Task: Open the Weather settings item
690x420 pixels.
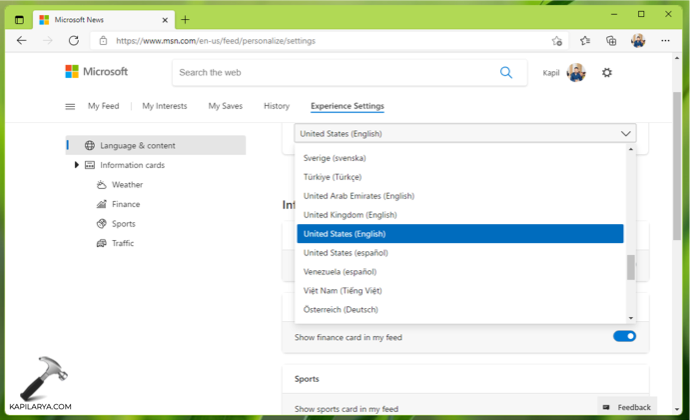Action: click(x=127, y=185)
